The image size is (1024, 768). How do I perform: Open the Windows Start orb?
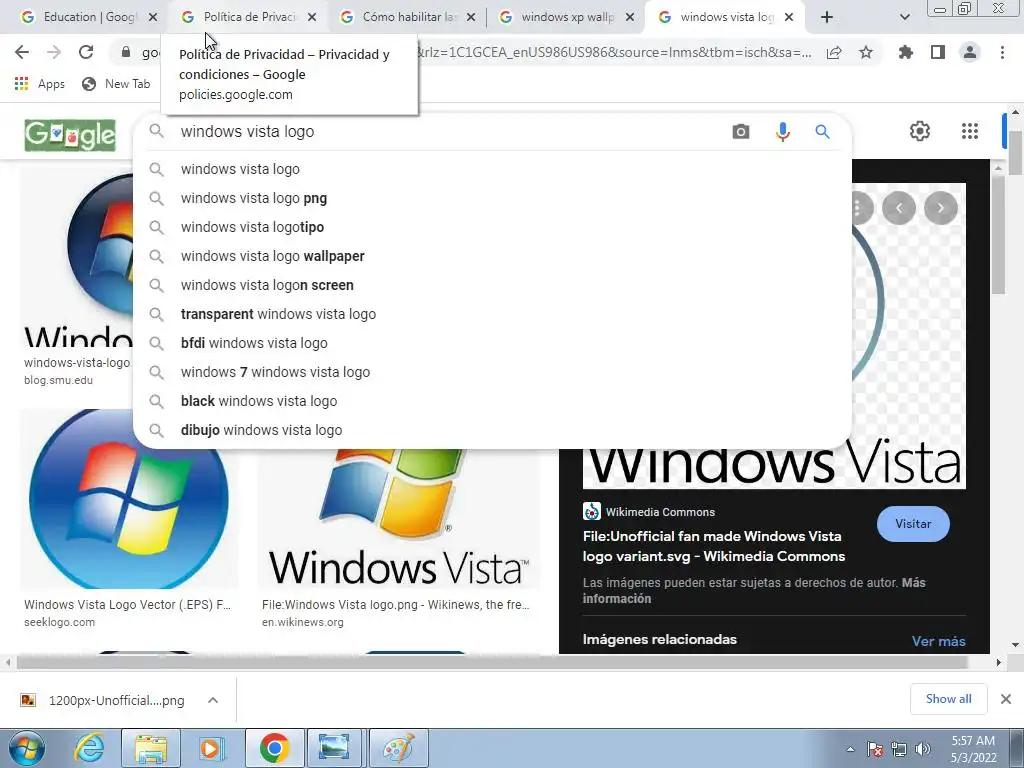point(27,748)
